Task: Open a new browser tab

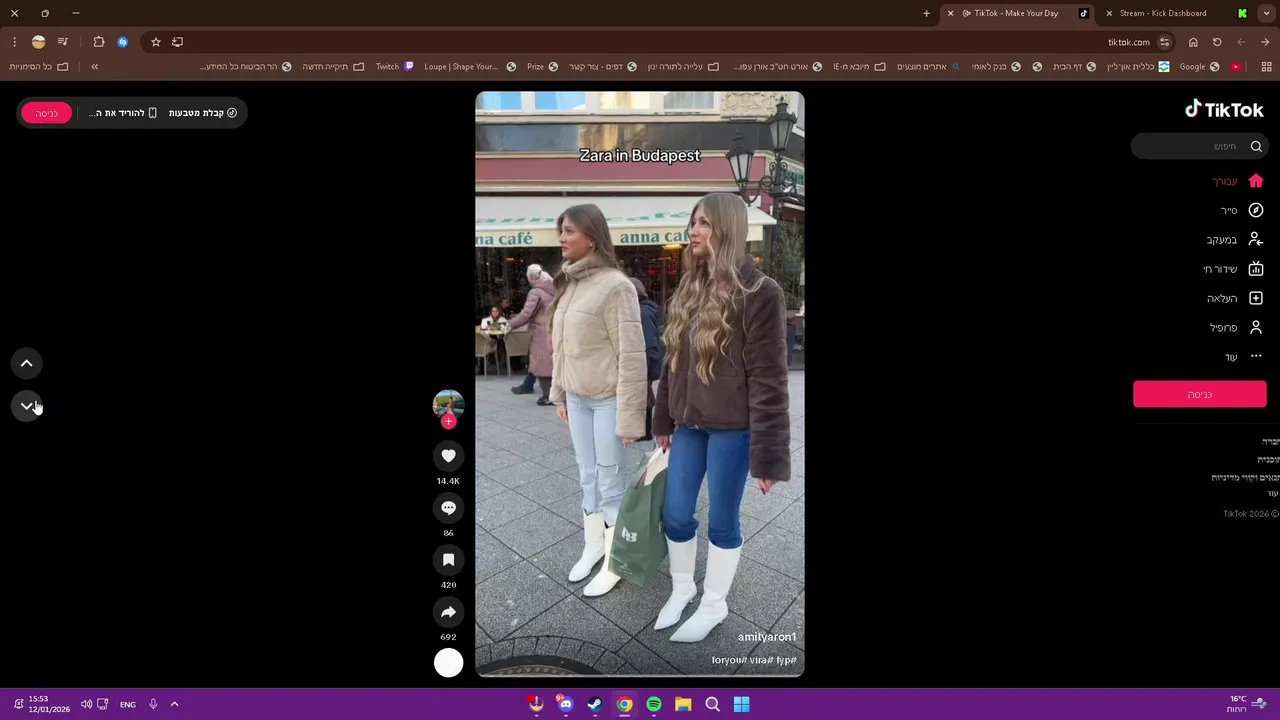Action: (926, 13)
